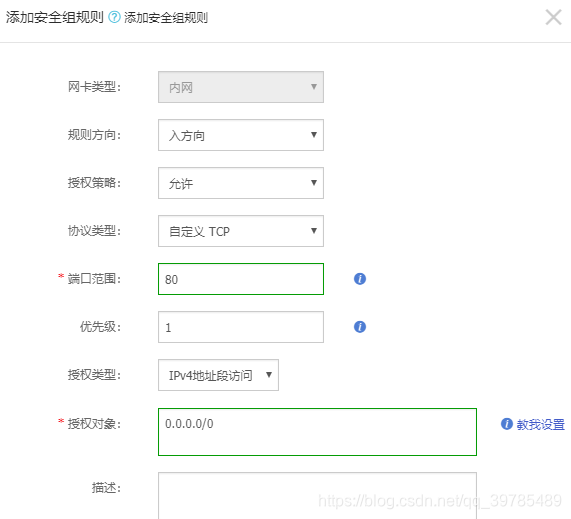Open the 授权类型 dropdown showing IPv4地址段访问

[x=218, y=375]
